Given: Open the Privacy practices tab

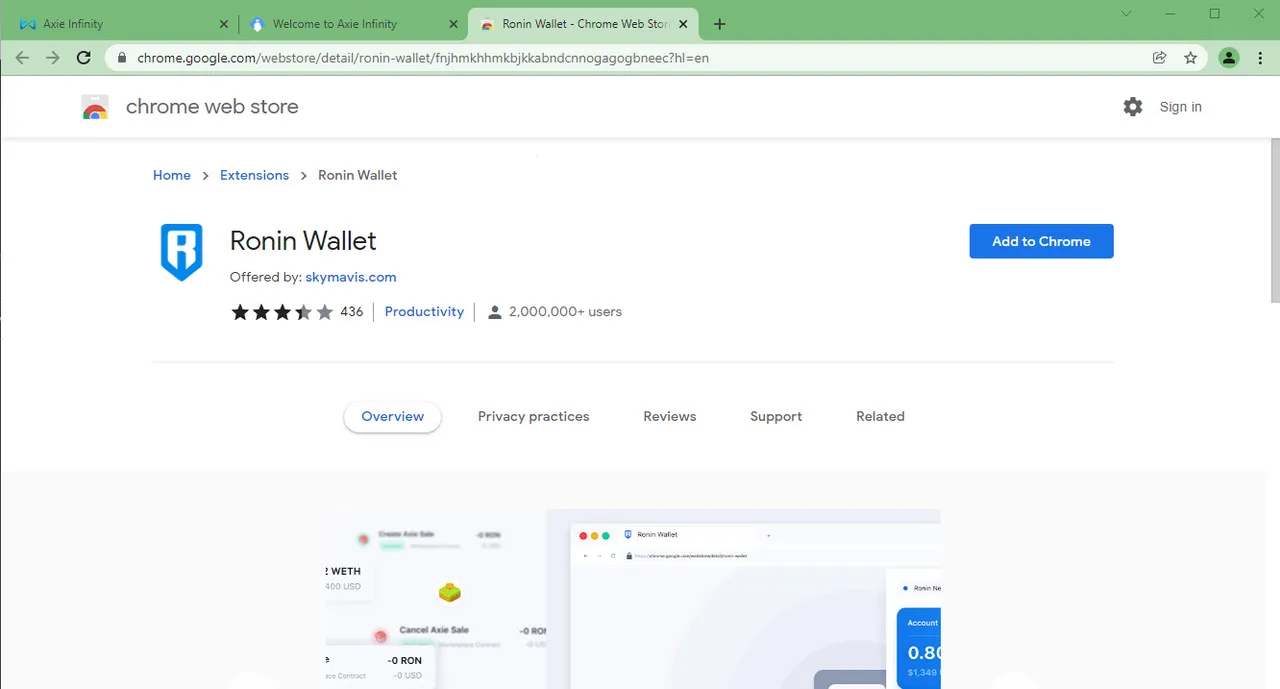Looking at the screenshot, I should coord(533,417).
